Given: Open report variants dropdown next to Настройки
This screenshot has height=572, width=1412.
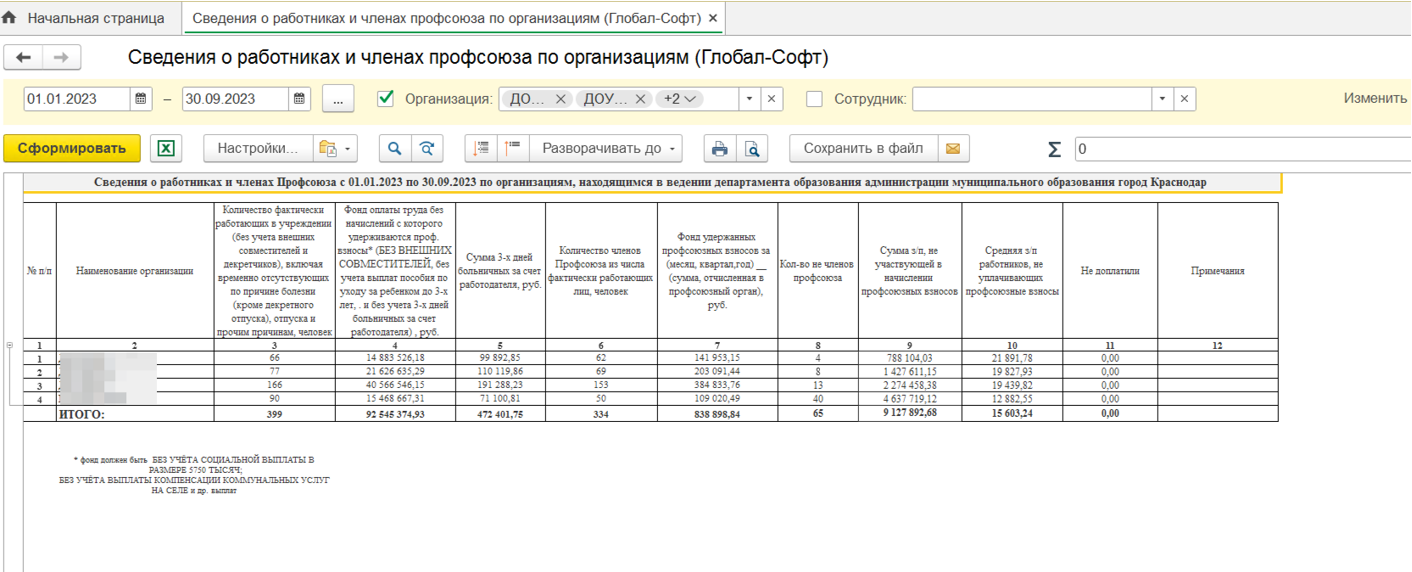Looking at the screenshot, I should pos(335,148).
